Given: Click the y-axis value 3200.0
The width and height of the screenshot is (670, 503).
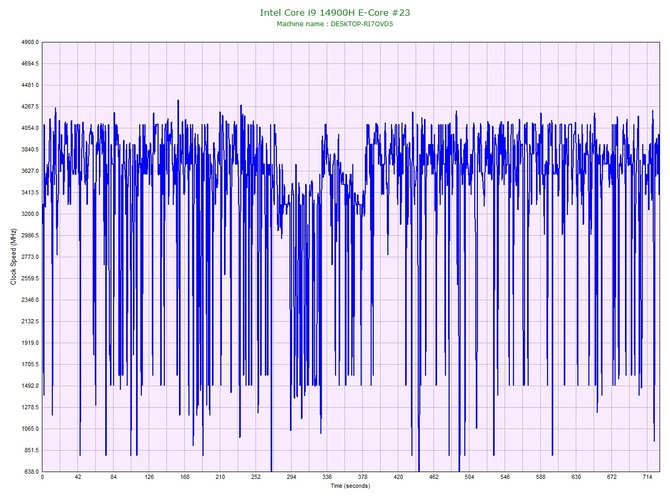Looking at the screenshot, I should (x=30, y=214).
